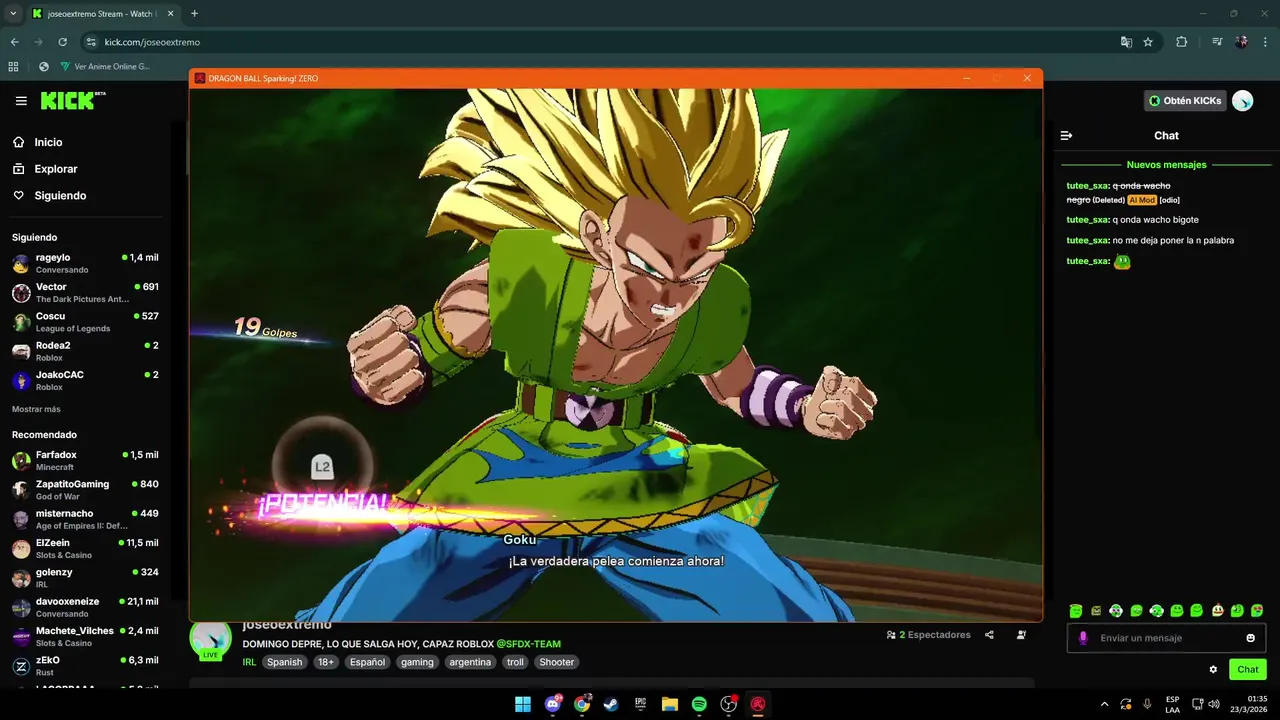Open Ver Anime Online bookmark
The height and width of the screenshot is (720, 1280).
(104, 67)
